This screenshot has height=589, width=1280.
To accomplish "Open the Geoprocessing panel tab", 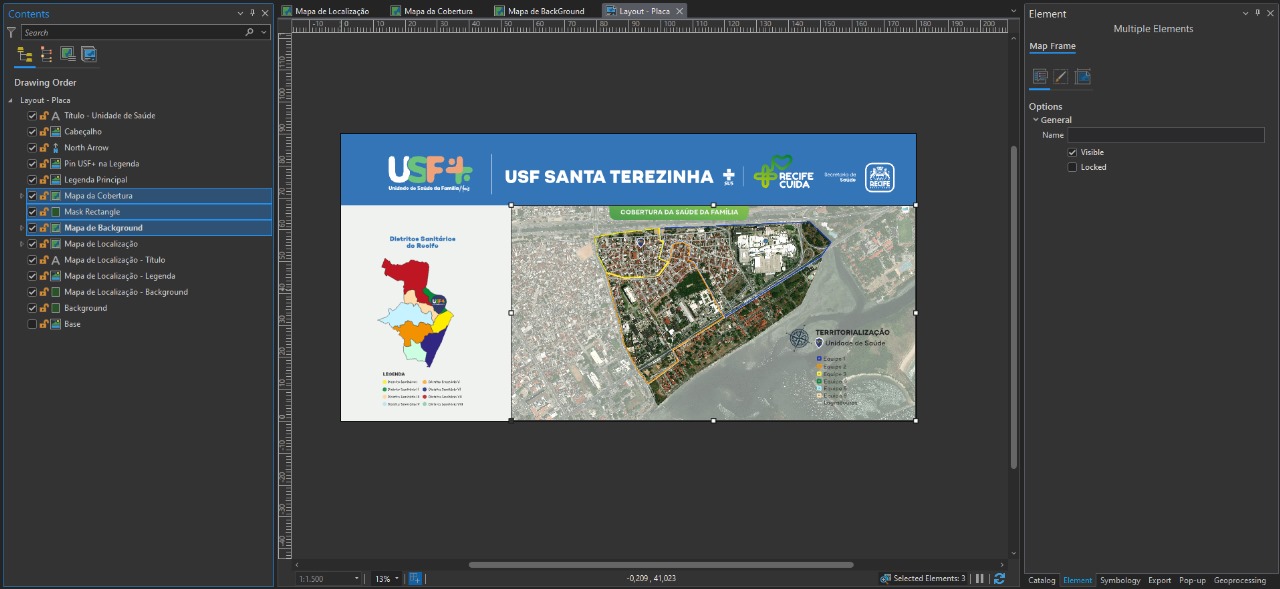I will [1240, 580].
